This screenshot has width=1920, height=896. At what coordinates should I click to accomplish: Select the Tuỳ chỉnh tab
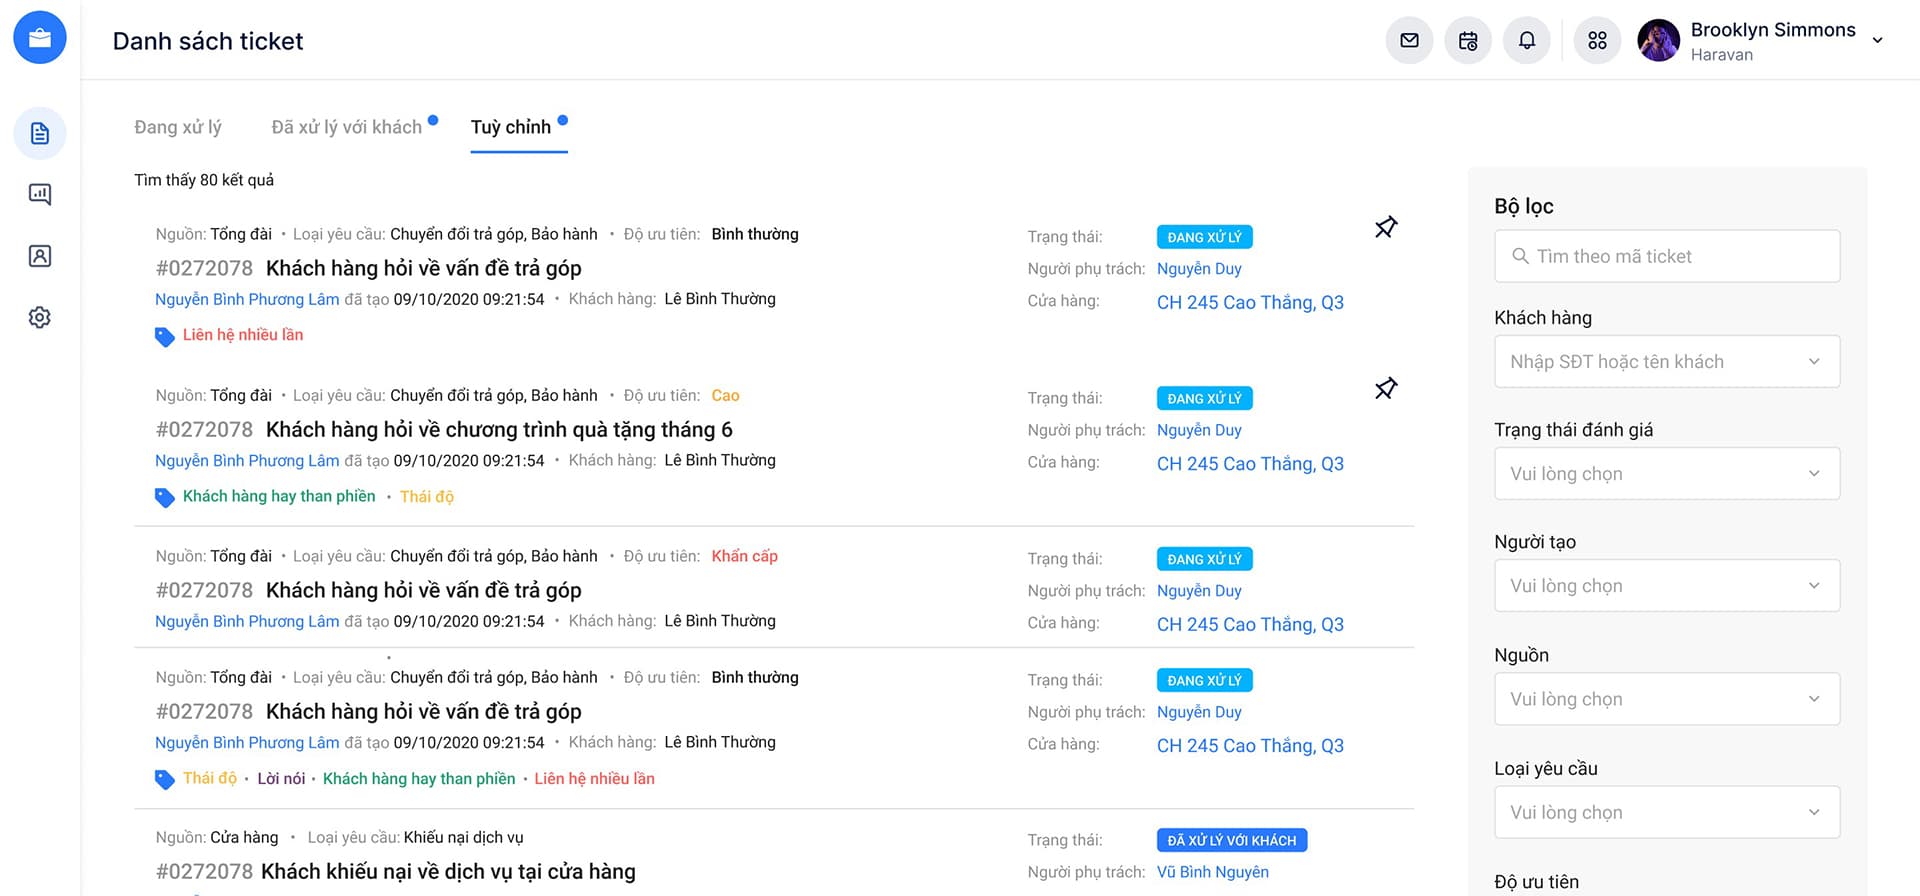[511, 127]
